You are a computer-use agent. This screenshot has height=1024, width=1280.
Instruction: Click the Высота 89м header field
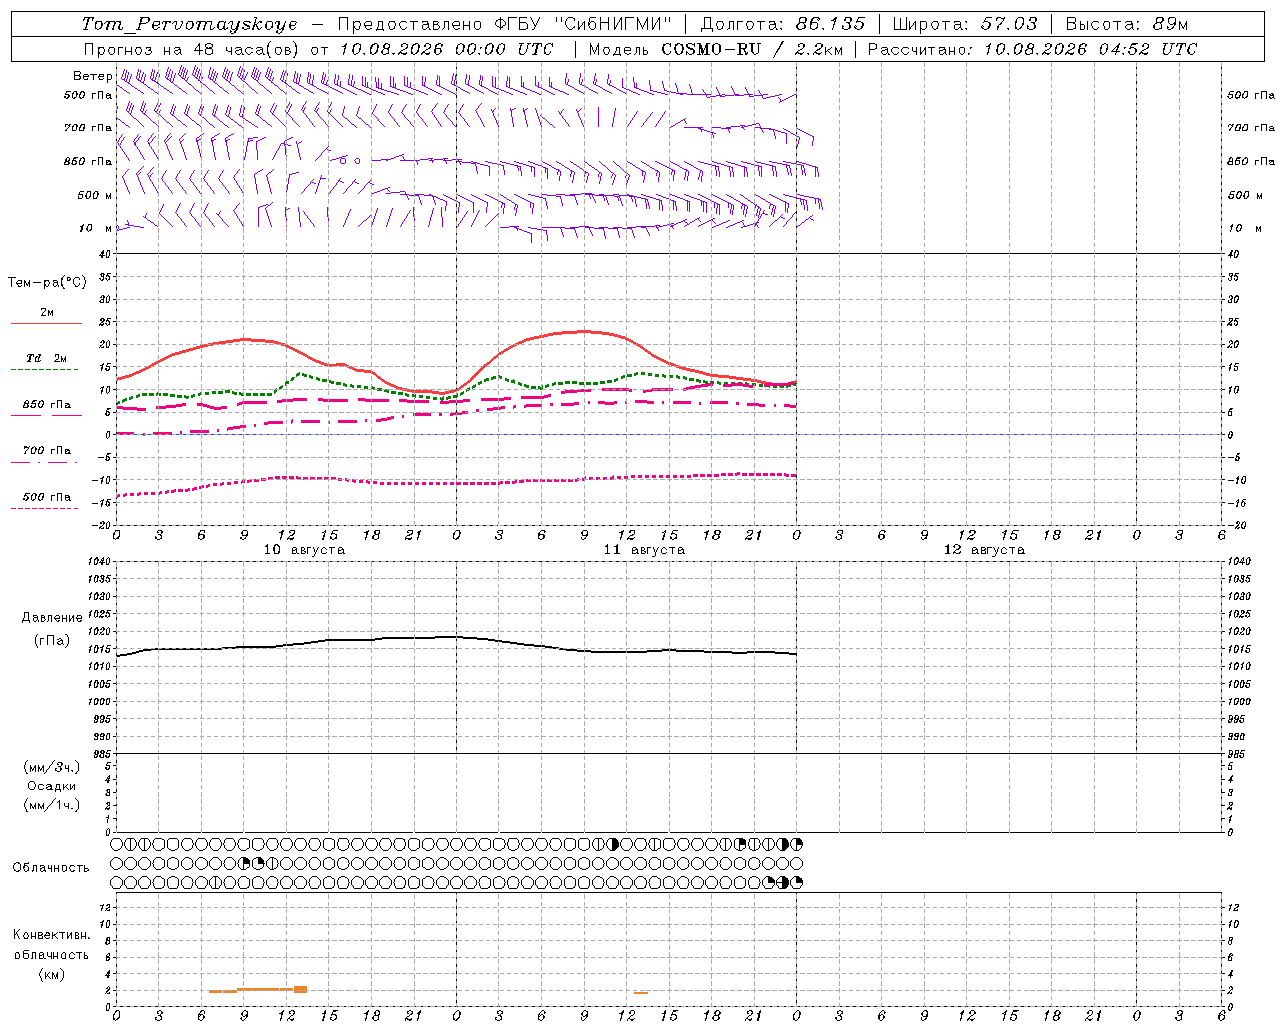(1127, 24)
